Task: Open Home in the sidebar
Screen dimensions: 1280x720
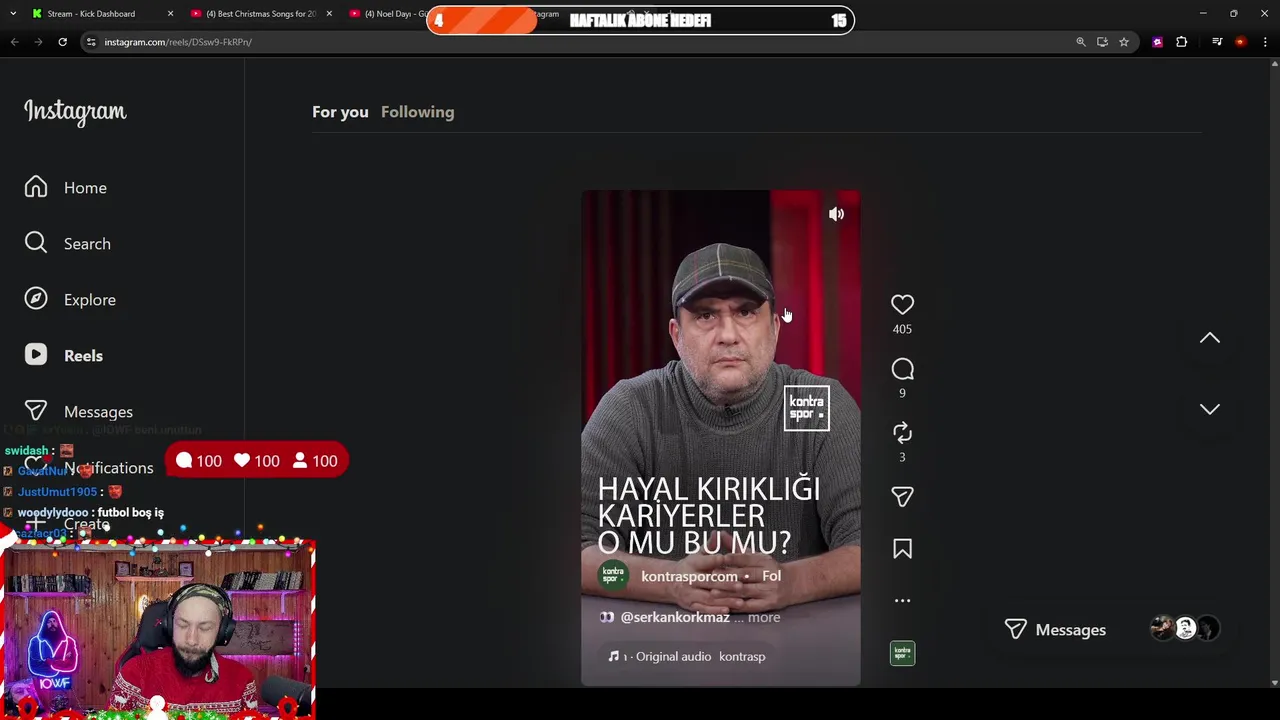Action: pyautogui.click(x=66, y=188)
